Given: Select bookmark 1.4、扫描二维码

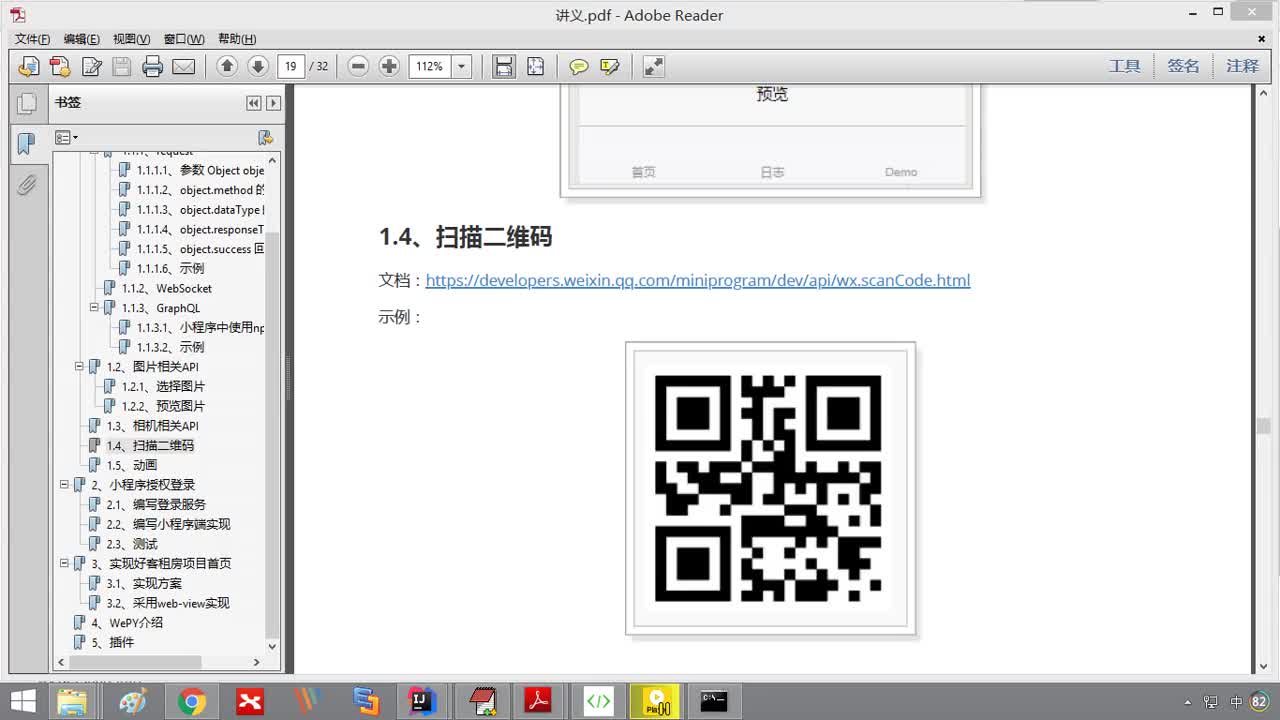Looking at the screenshot, I should click(150, 446).
